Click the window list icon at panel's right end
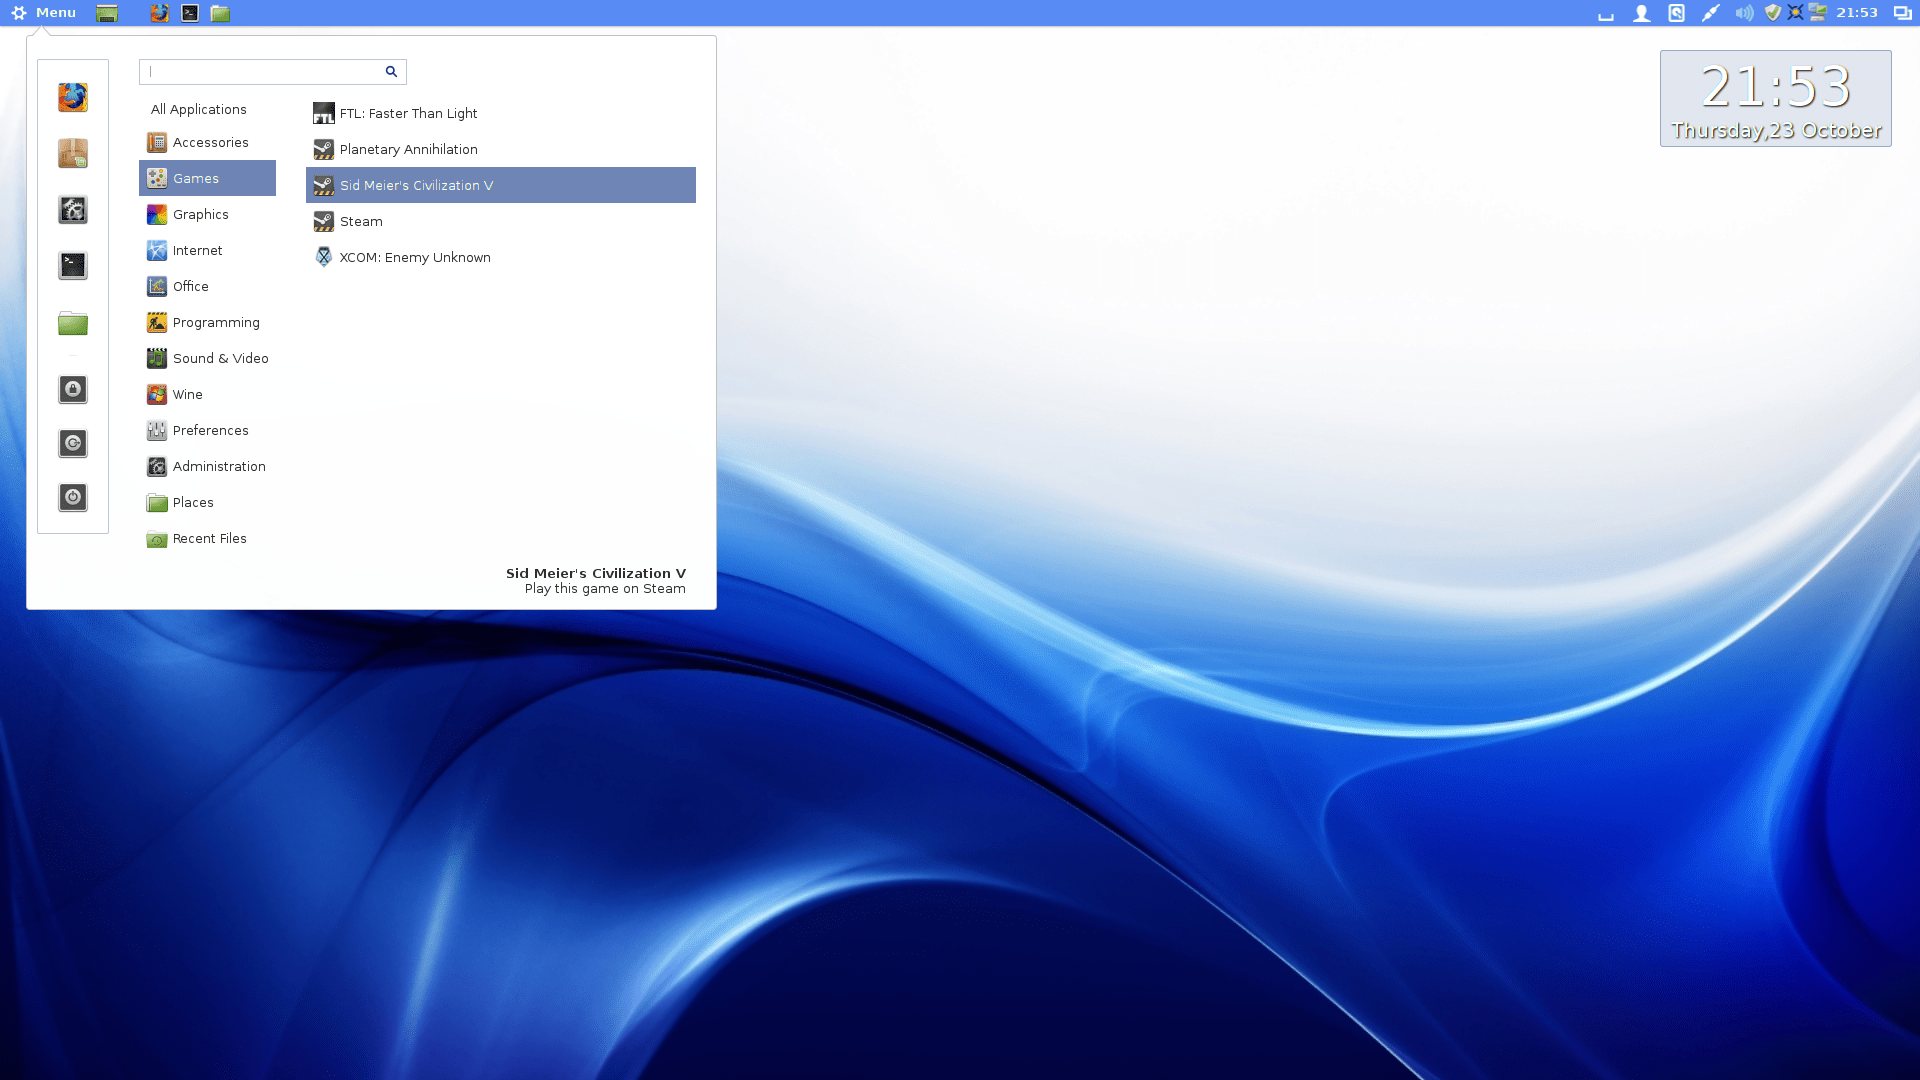Viewport: 1920px width, 1080px height. (1902, 13)
